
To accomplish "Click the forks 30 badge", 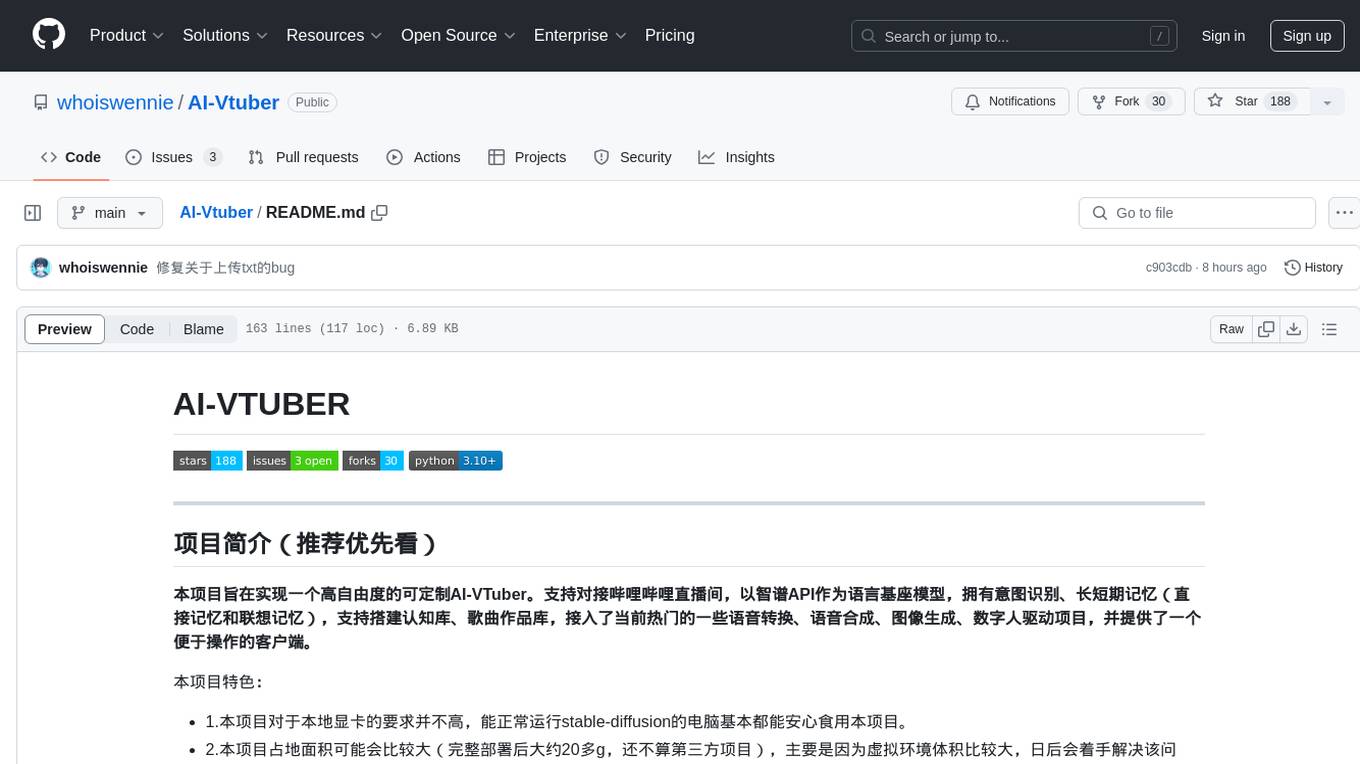I will (x=373, y=461).
